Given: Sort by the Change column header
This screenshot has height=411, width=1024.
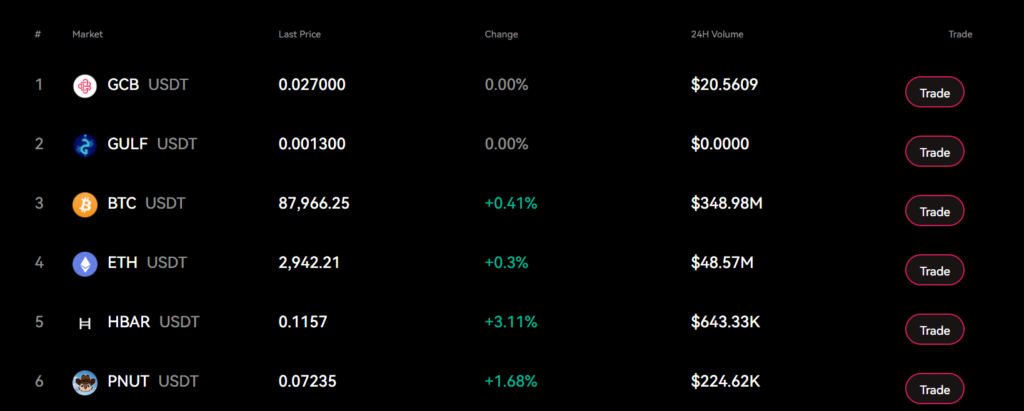Looking at the screenshot, I should click(501, 35).
